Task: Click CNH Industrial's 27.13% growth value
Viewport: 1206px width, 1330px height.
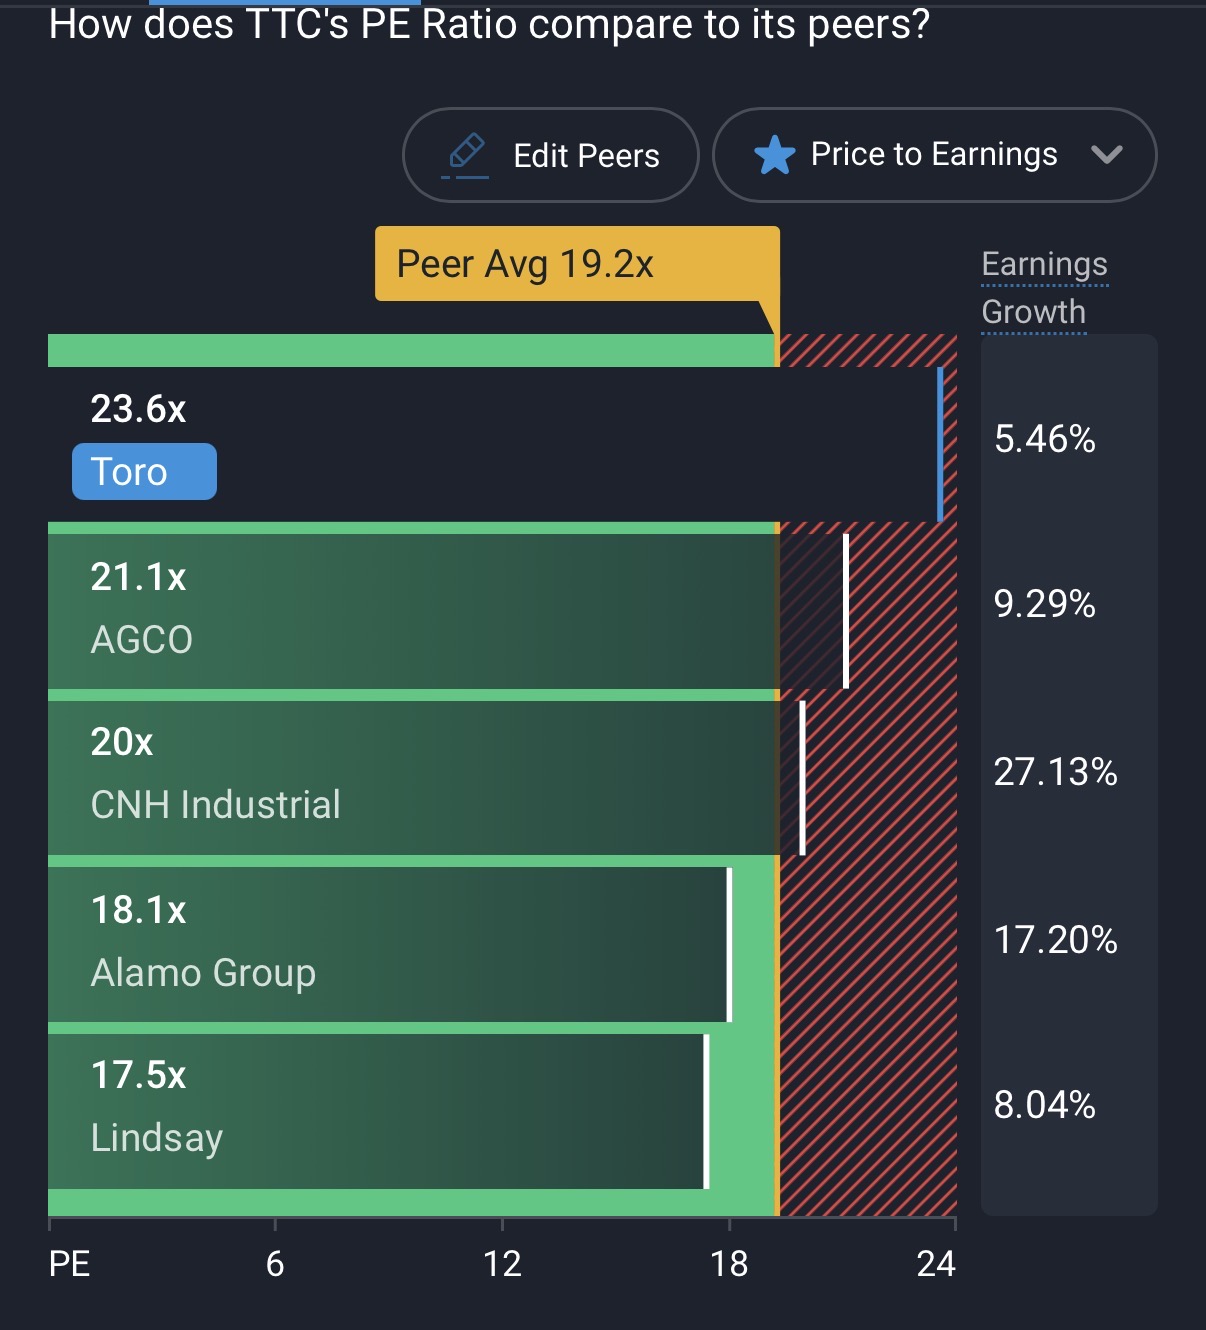Action: coord(1055,772)
